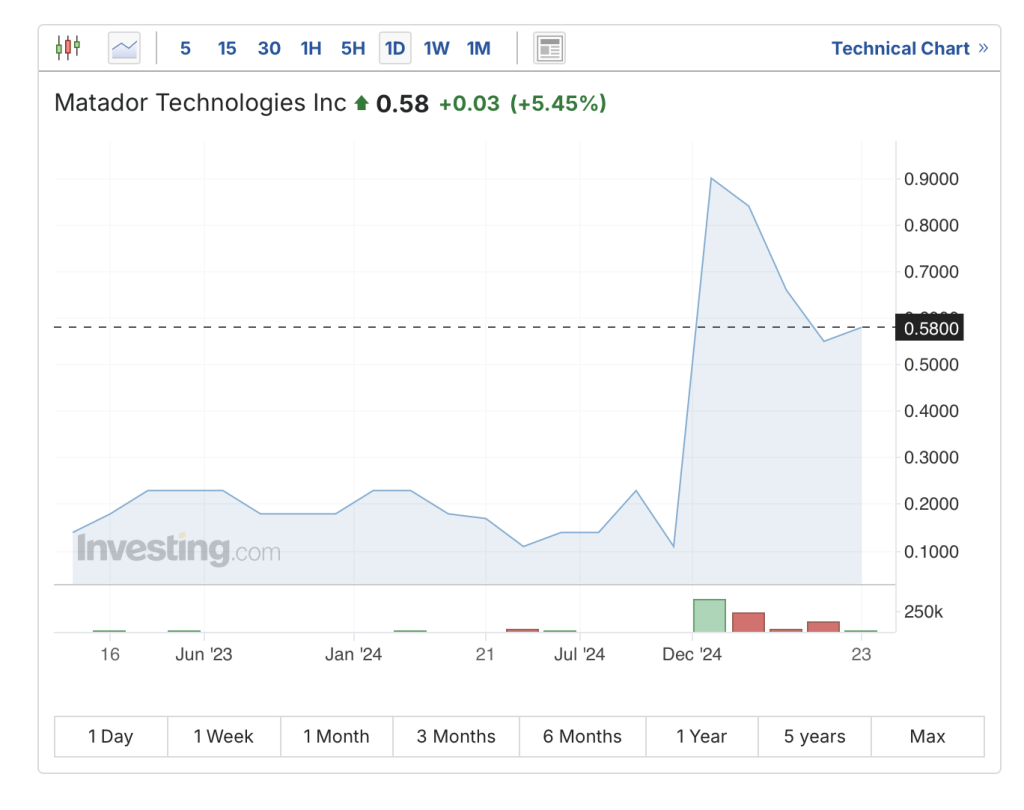This screenshot has height=810, width=1024.
Task: Click the Jan '24 x-axis label
Action: click(353, 655)
